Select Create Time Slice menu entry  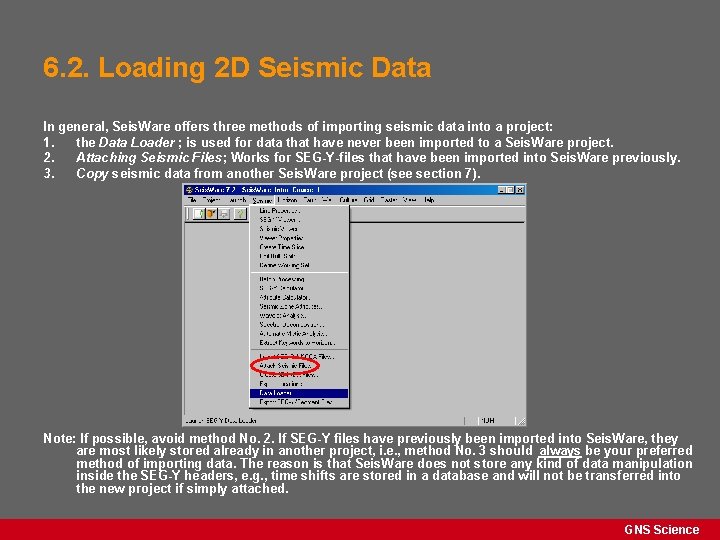tap(299, 247)
